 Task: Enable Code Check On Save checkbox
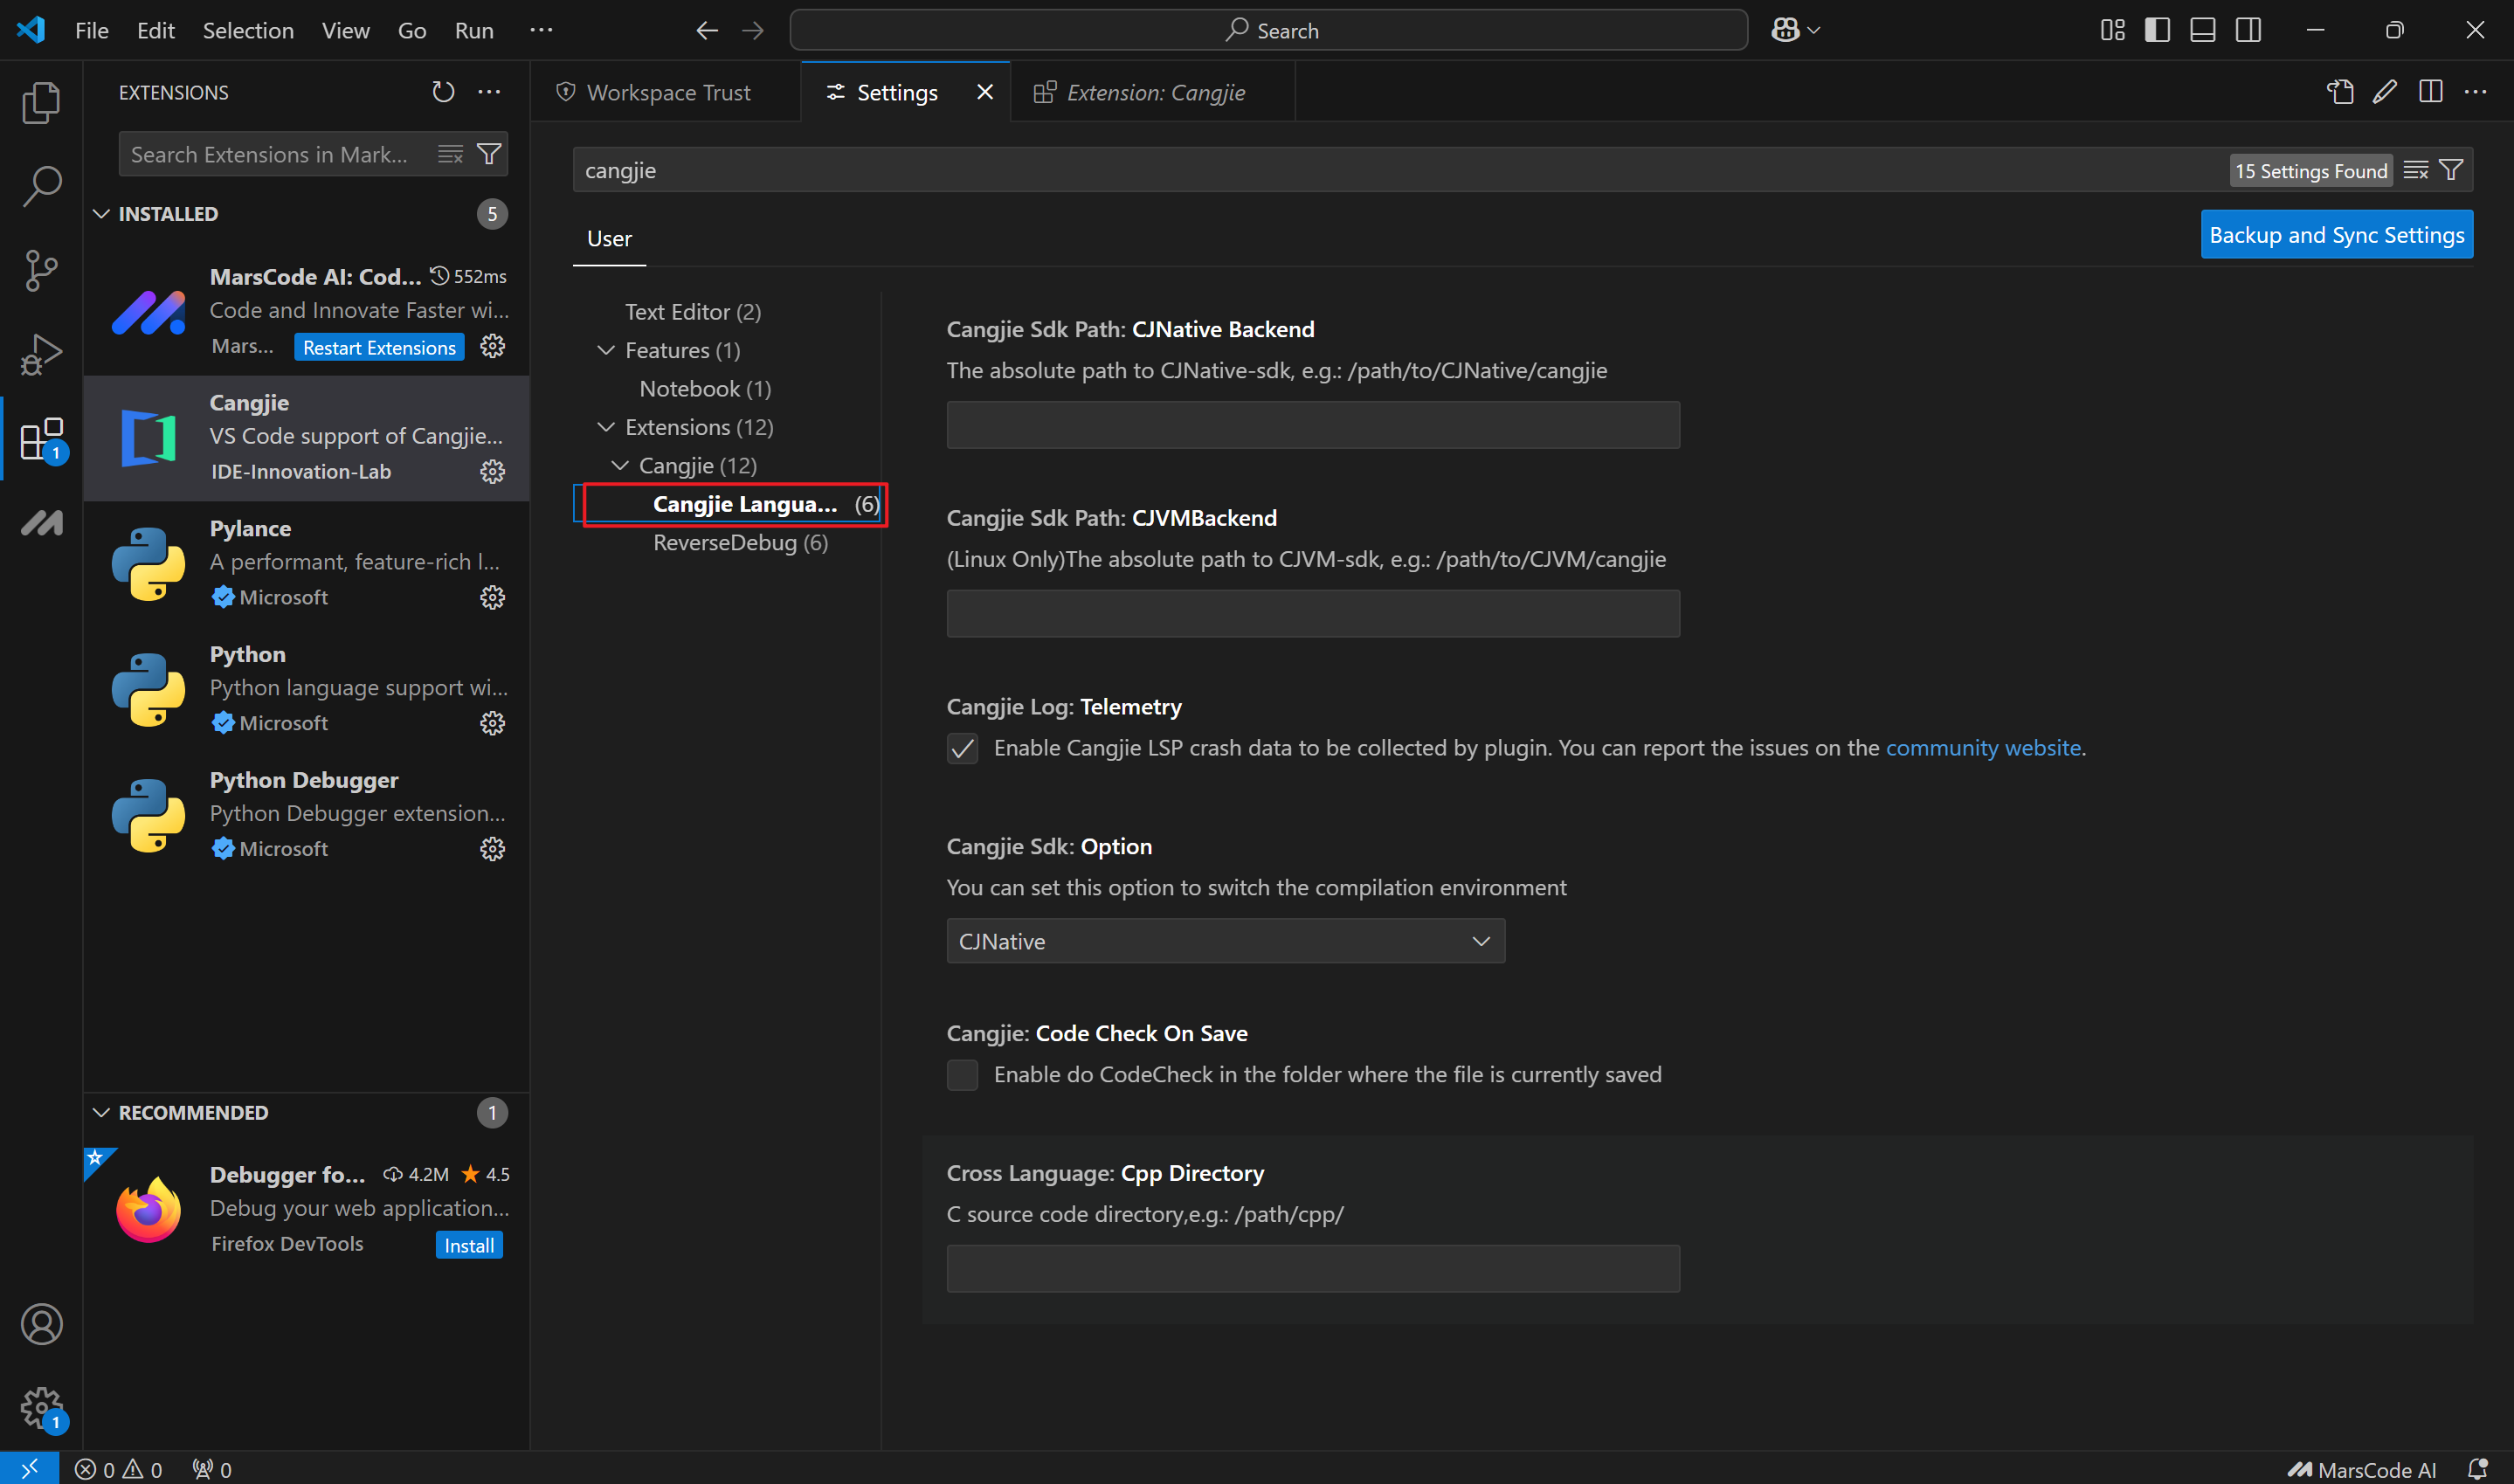[x=962, y=1075]
